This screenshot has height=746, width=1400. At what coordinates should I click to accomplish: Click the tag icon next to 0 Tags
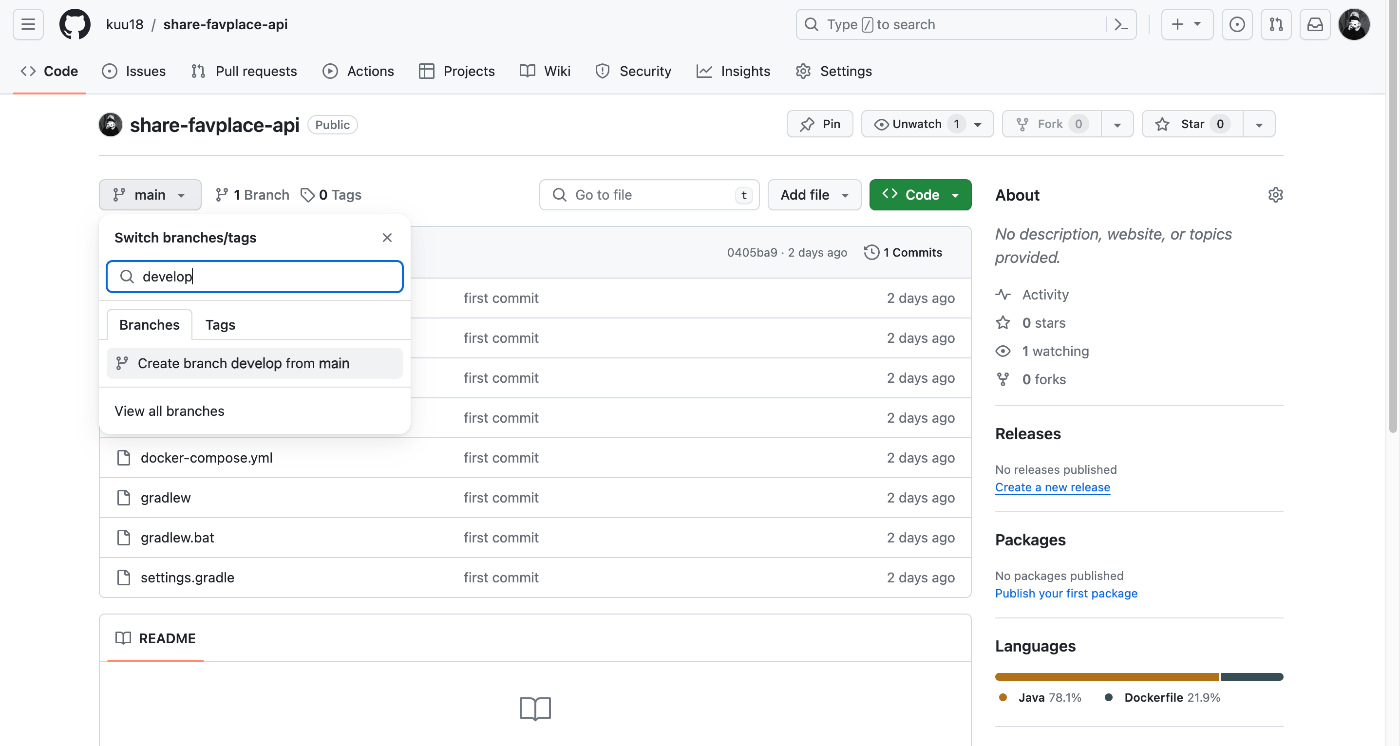(x=308, y=195)
